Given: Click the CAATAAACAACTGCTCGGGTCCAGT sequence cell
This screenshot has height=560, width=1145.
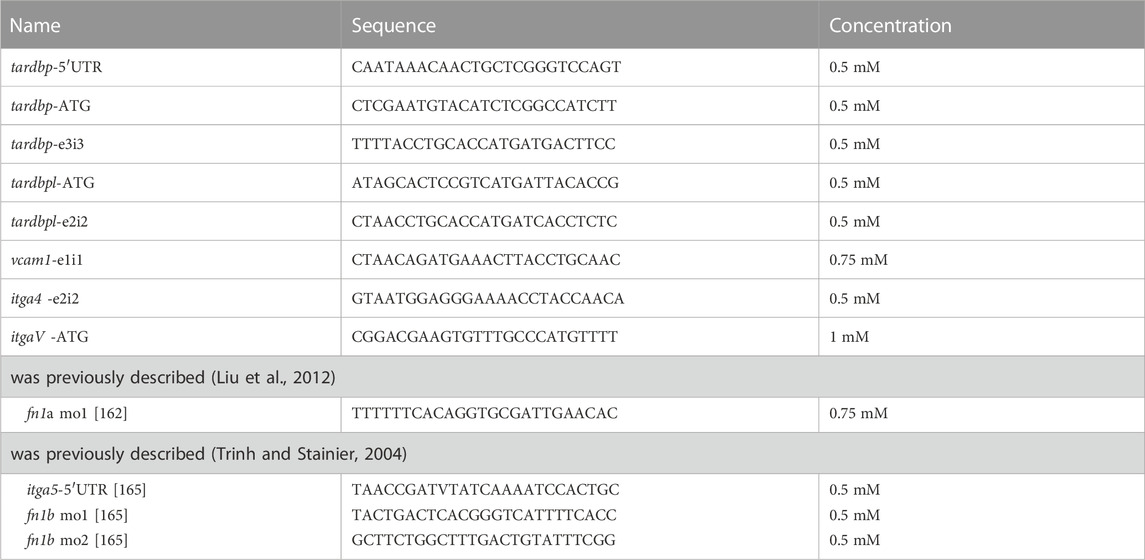Looking at the screenshot, I should [x=580, y=68].
